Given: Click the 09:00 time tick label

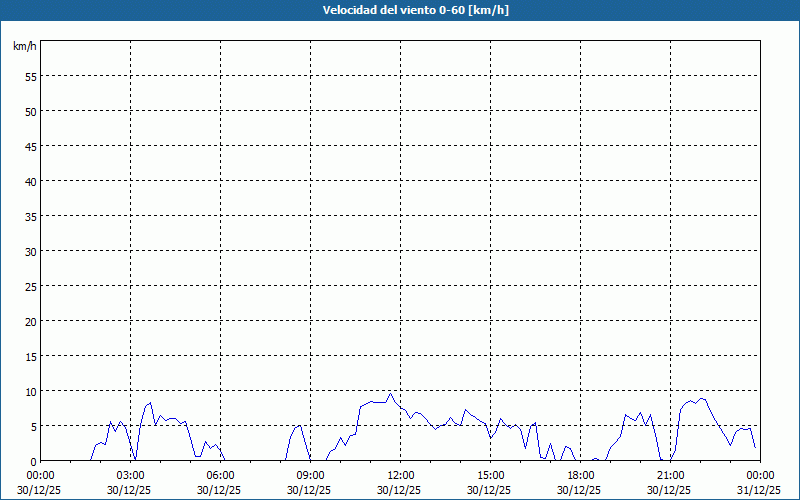Looking at the screenshot, I should coord(310,474).
